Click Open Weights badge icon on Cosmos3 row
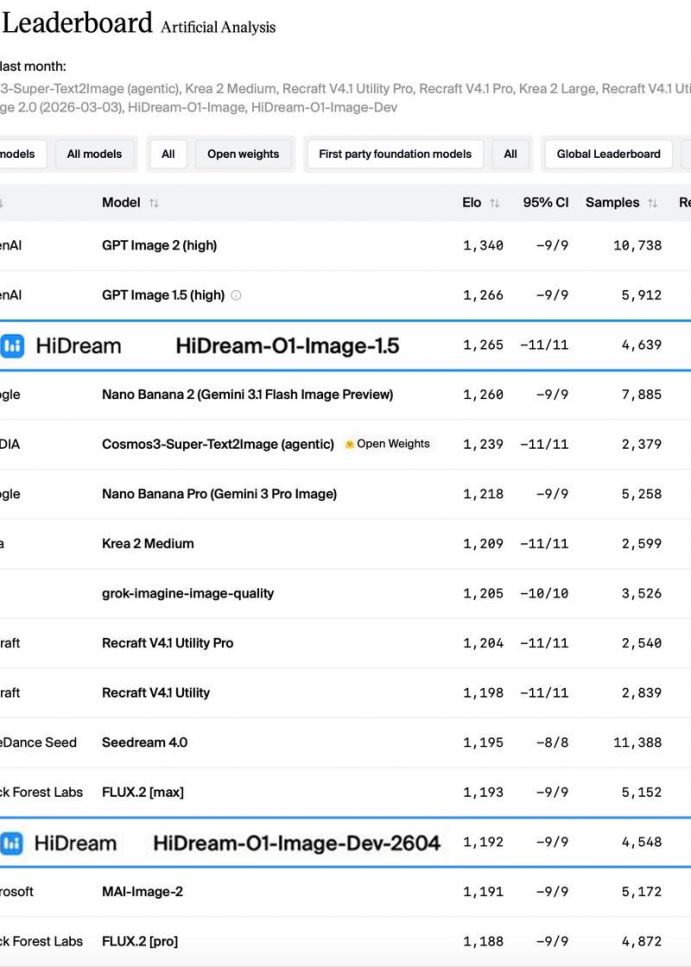Image resolution: width=691 pixels, height=967 pixels. pyautogui.click(x=349, y=444)
